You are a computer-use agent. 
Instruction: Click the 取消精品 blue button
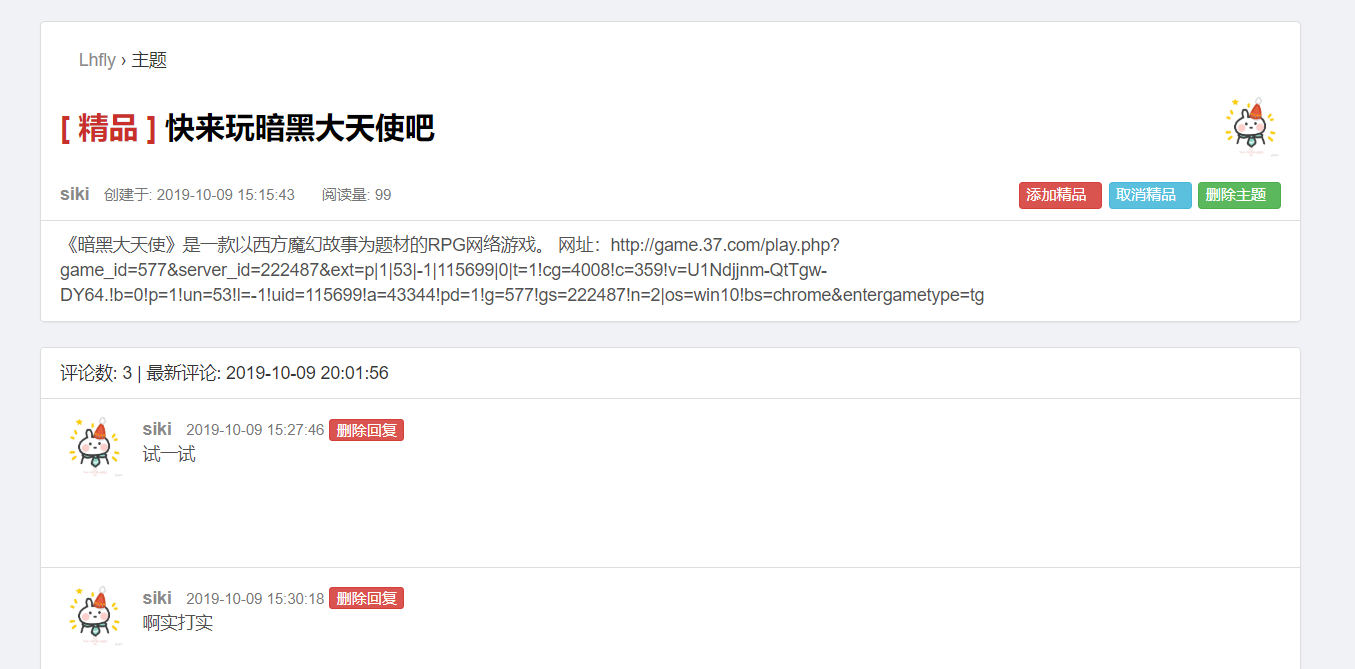coord(1150,195)
